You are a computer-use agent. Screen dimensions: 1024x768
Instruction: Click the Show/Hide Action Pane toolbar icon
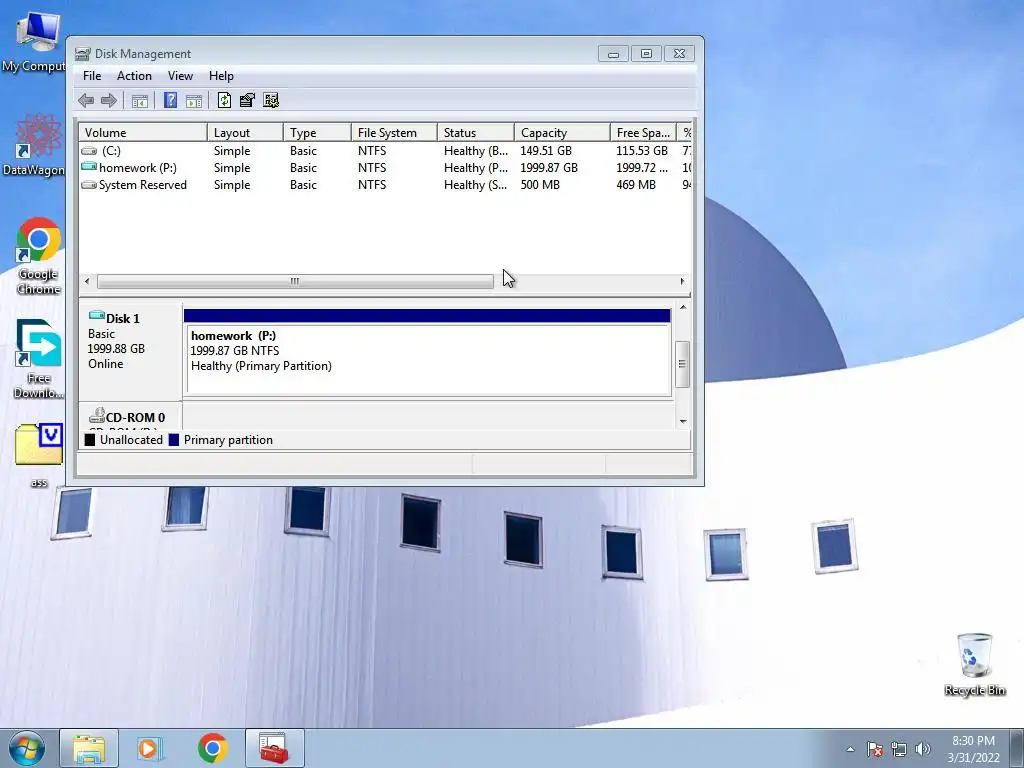(194, 101)
